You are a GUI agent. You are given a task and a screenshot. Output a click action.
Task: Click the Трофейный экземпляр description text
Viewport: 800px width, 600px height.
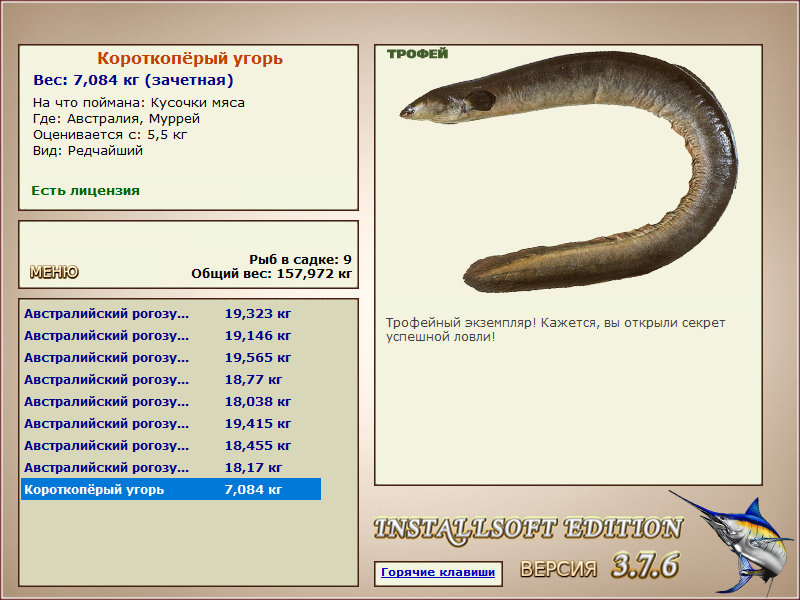pyautogui.click(x=555, y=330)
